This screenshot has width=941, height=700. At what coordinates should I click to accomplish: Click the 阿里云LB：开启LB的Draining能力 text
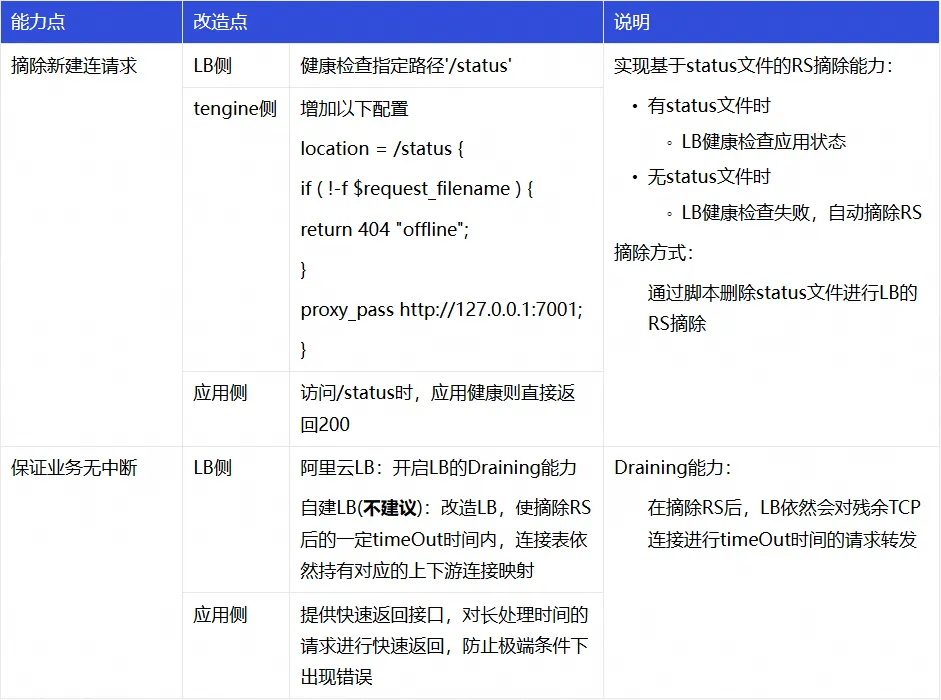(439, 468)
